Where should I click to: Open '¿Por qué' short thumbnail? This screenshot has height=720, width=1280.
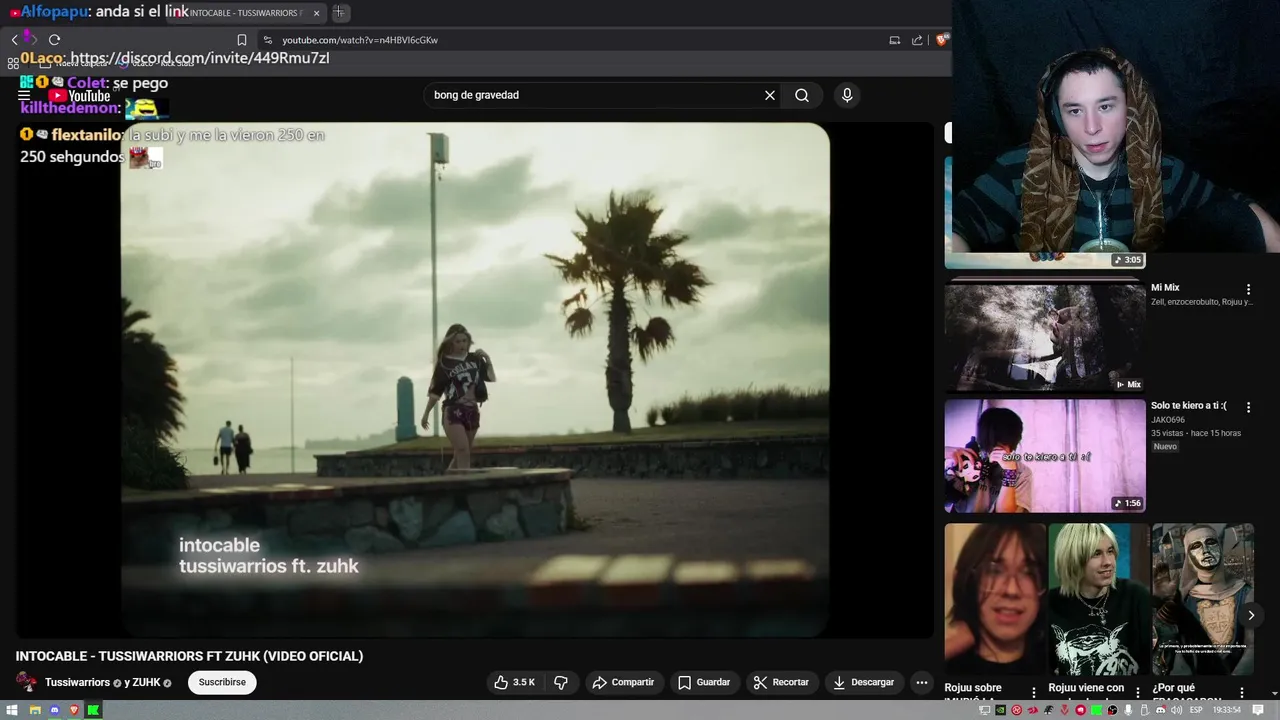(x=1202, y=600)
